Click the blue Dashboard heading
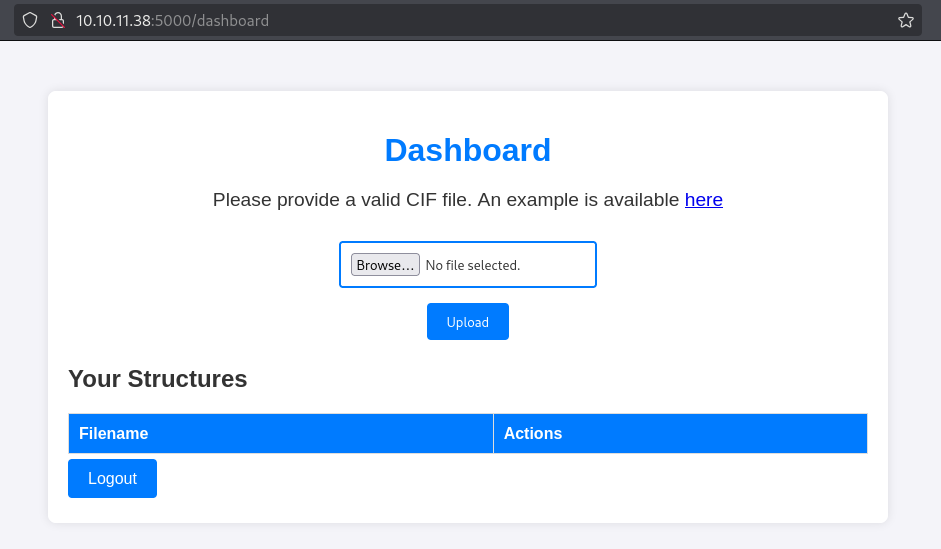Screen dimensions: 941x549 tap(467, 150)
